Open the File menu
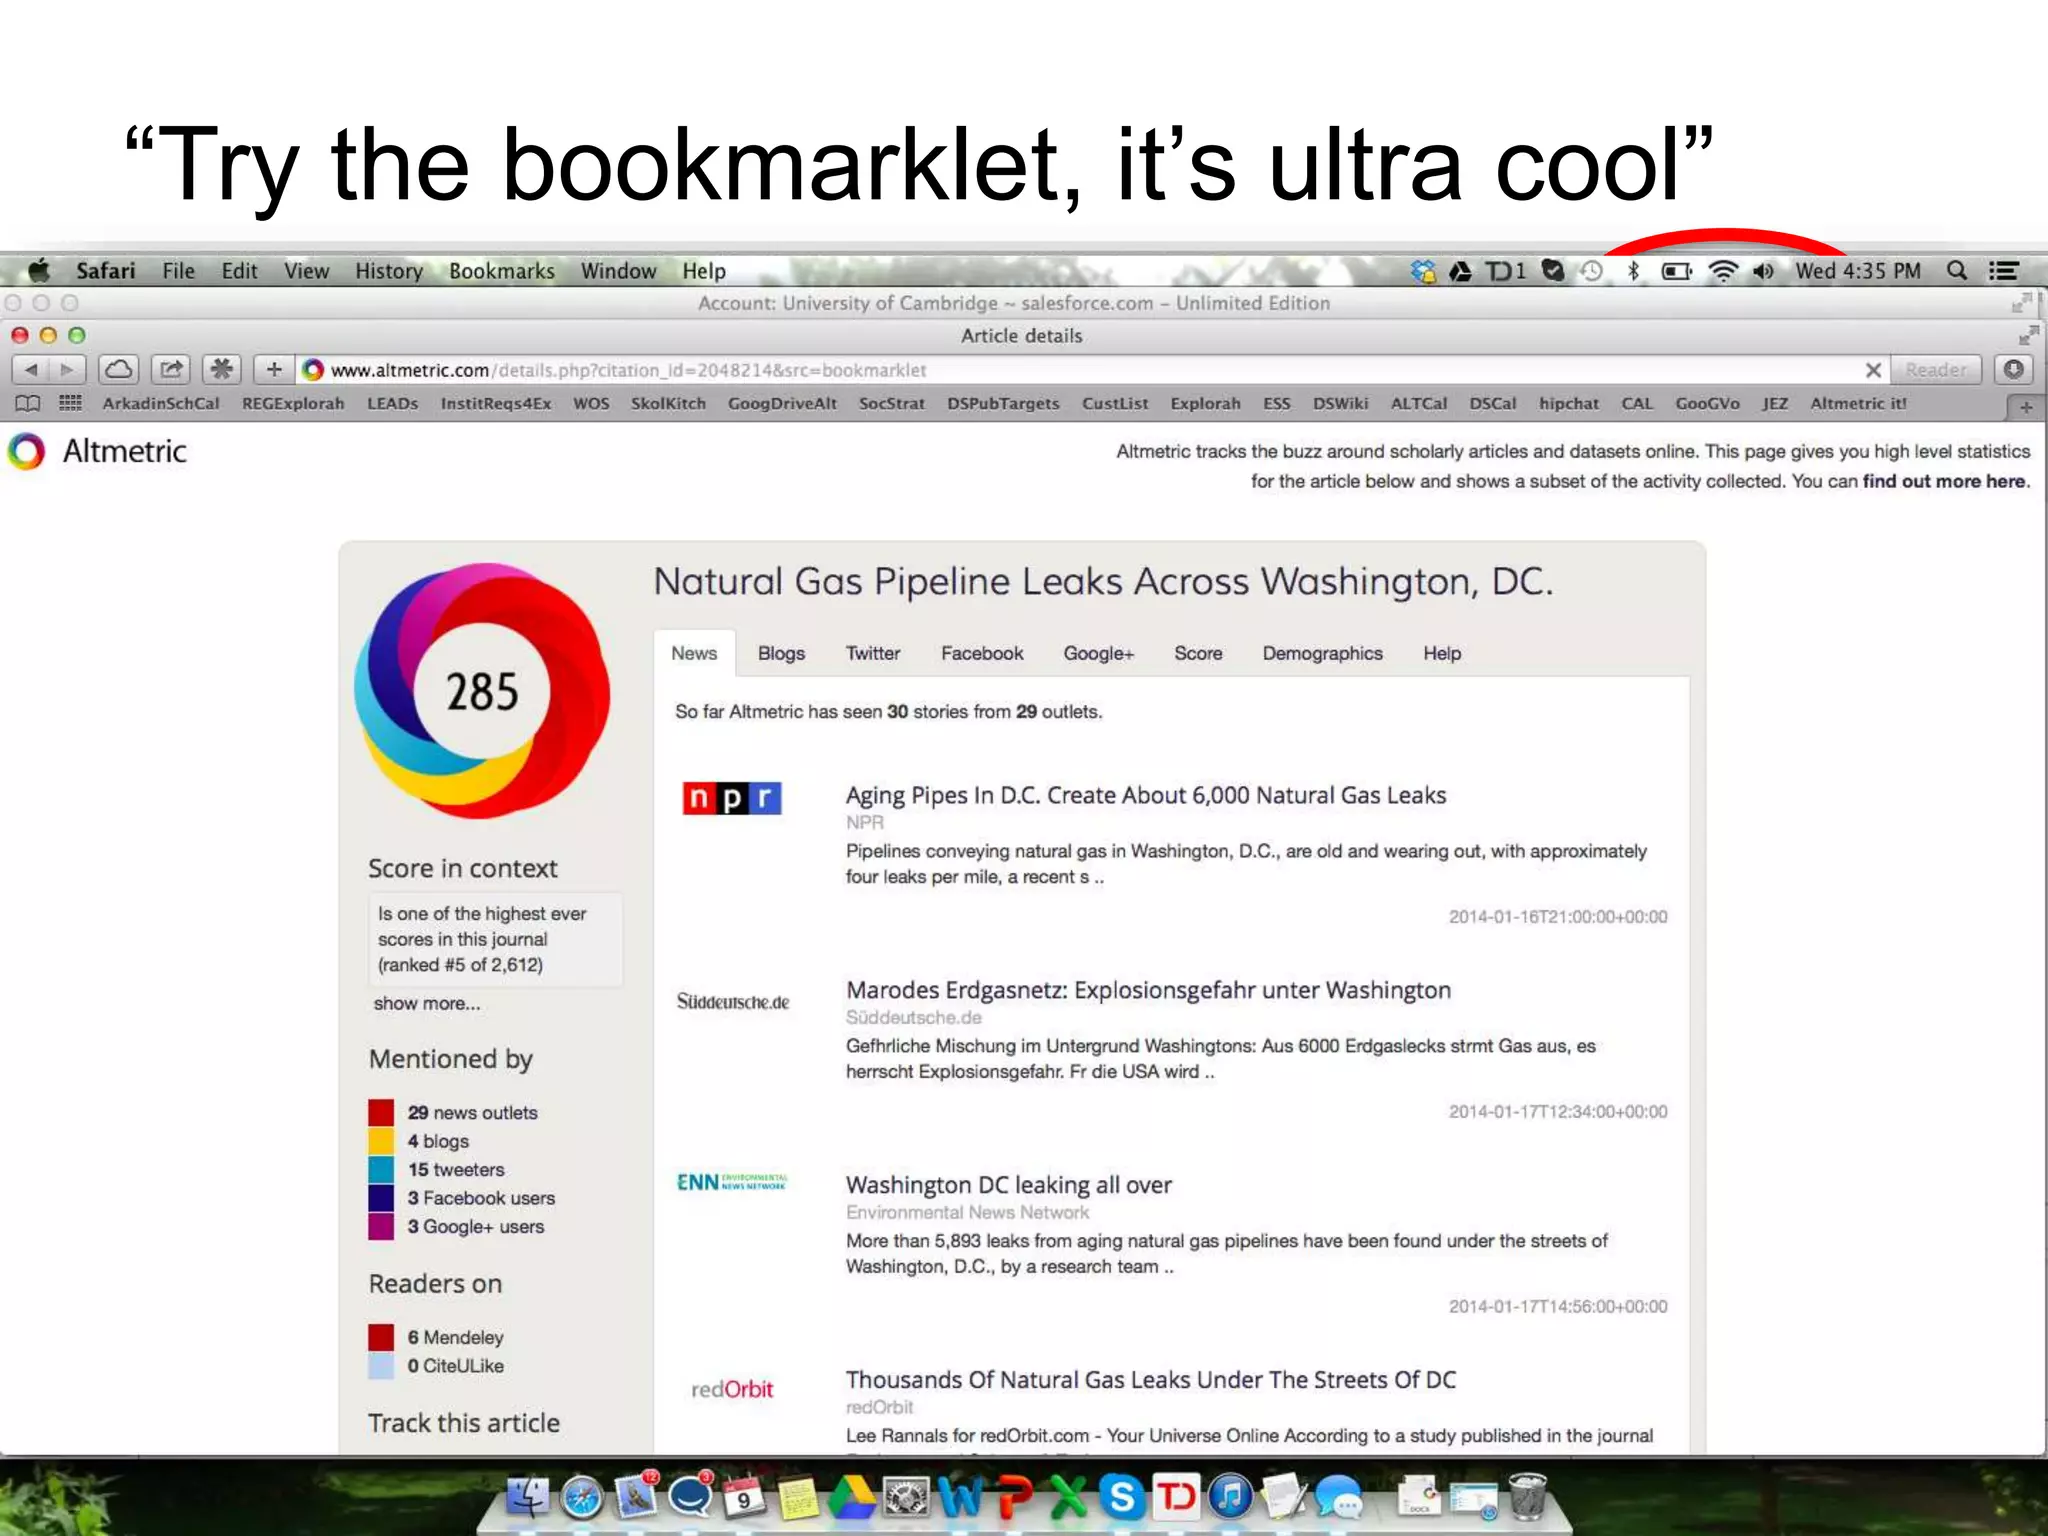 pyautogui.click(x=179, y=271)
